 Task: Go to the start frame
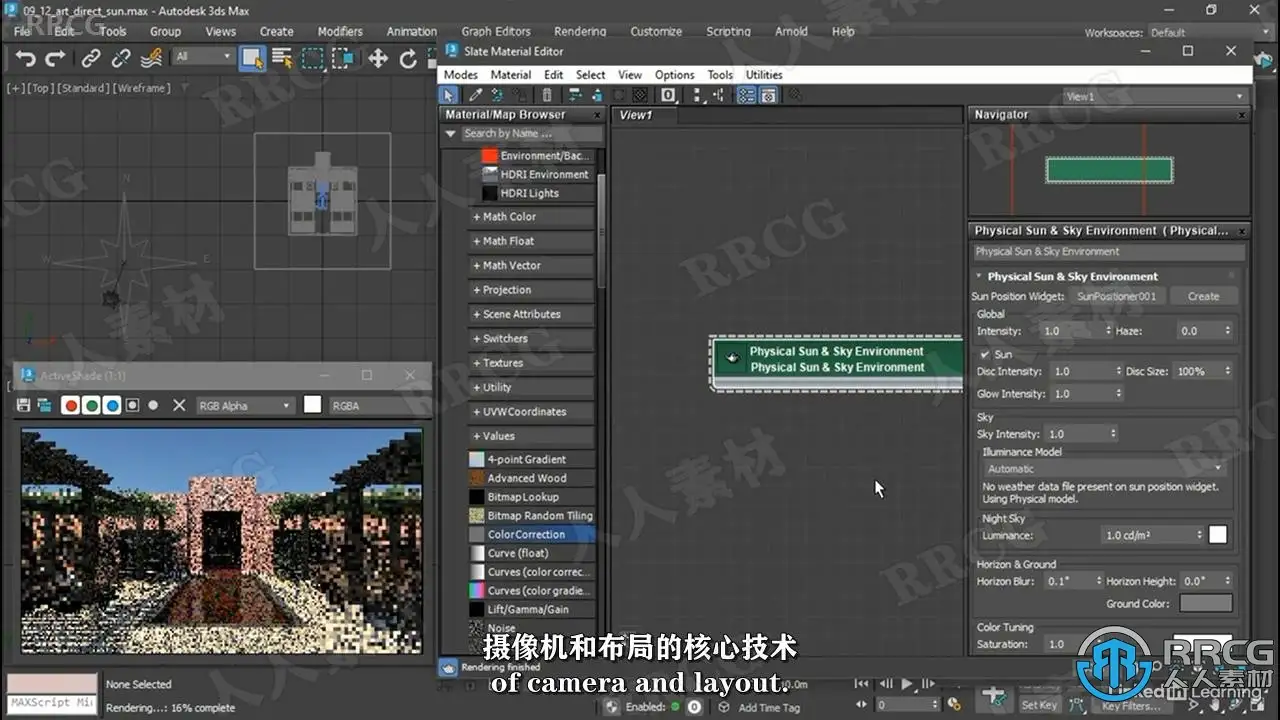pyautogui.click(x=861, y=684)
